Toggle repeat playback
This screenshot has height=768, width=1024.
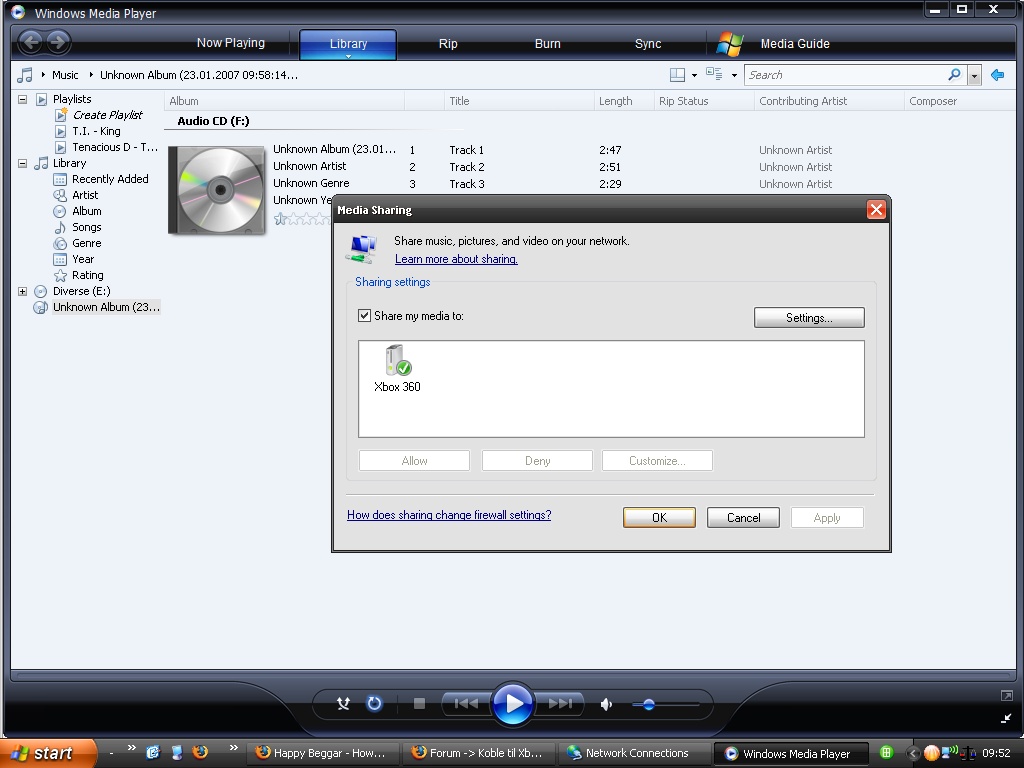coord(374,703)
